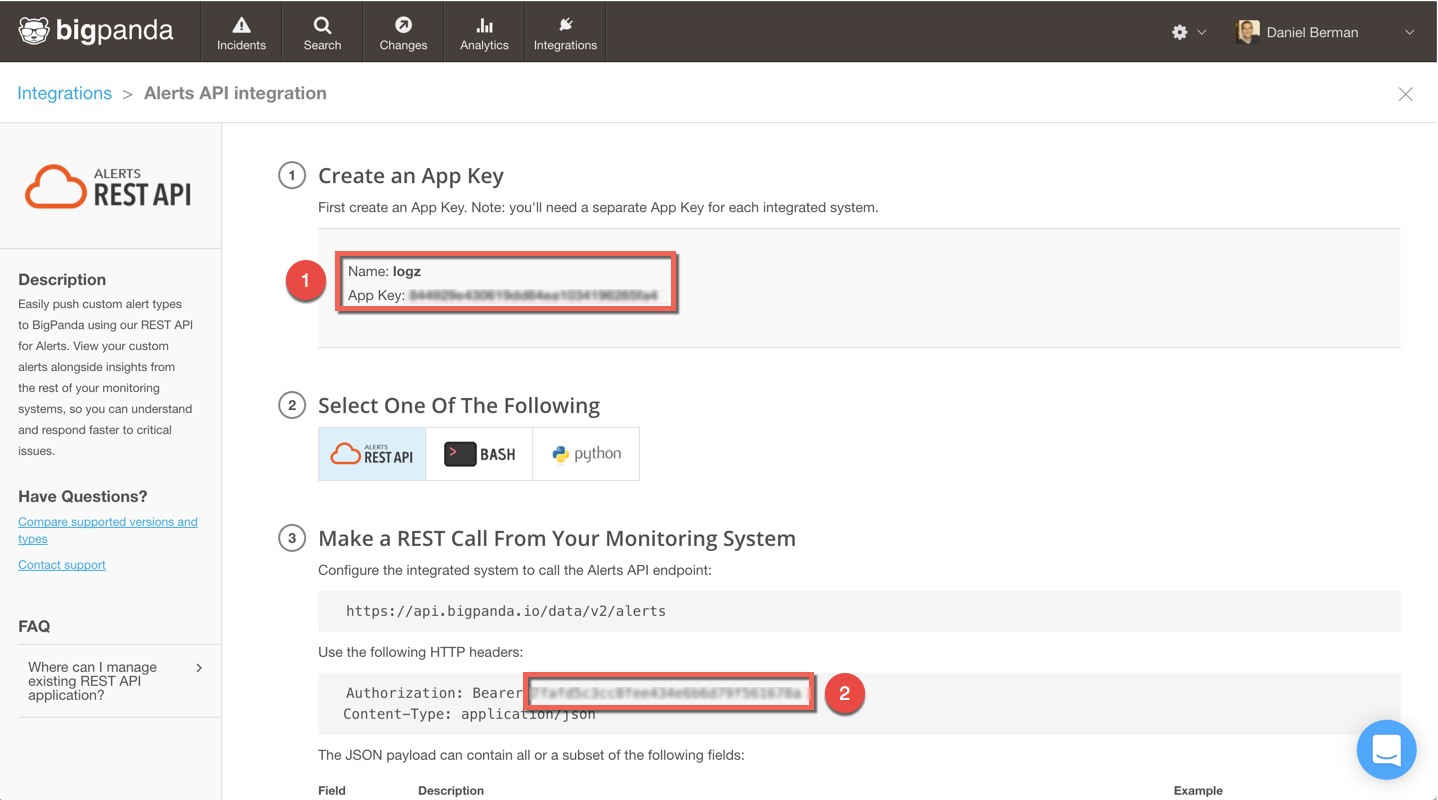Open the Analytics section
The height and width of the screenshot is (800, 1438).
[x=484, y=33]
